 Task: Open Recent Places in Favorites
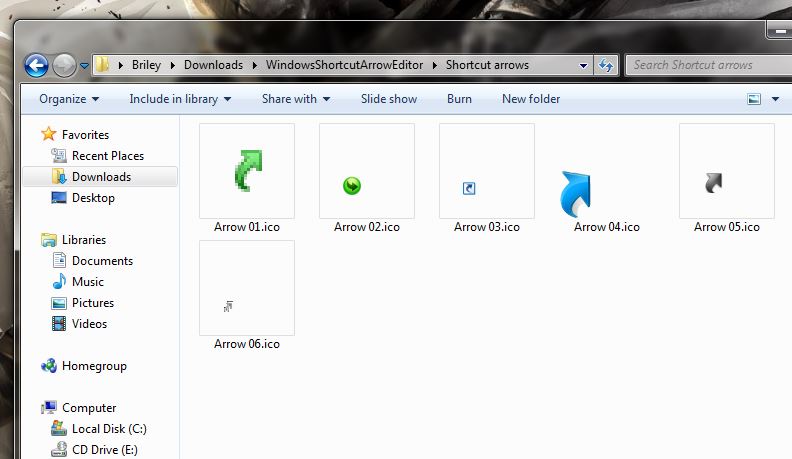pos(108,156)
